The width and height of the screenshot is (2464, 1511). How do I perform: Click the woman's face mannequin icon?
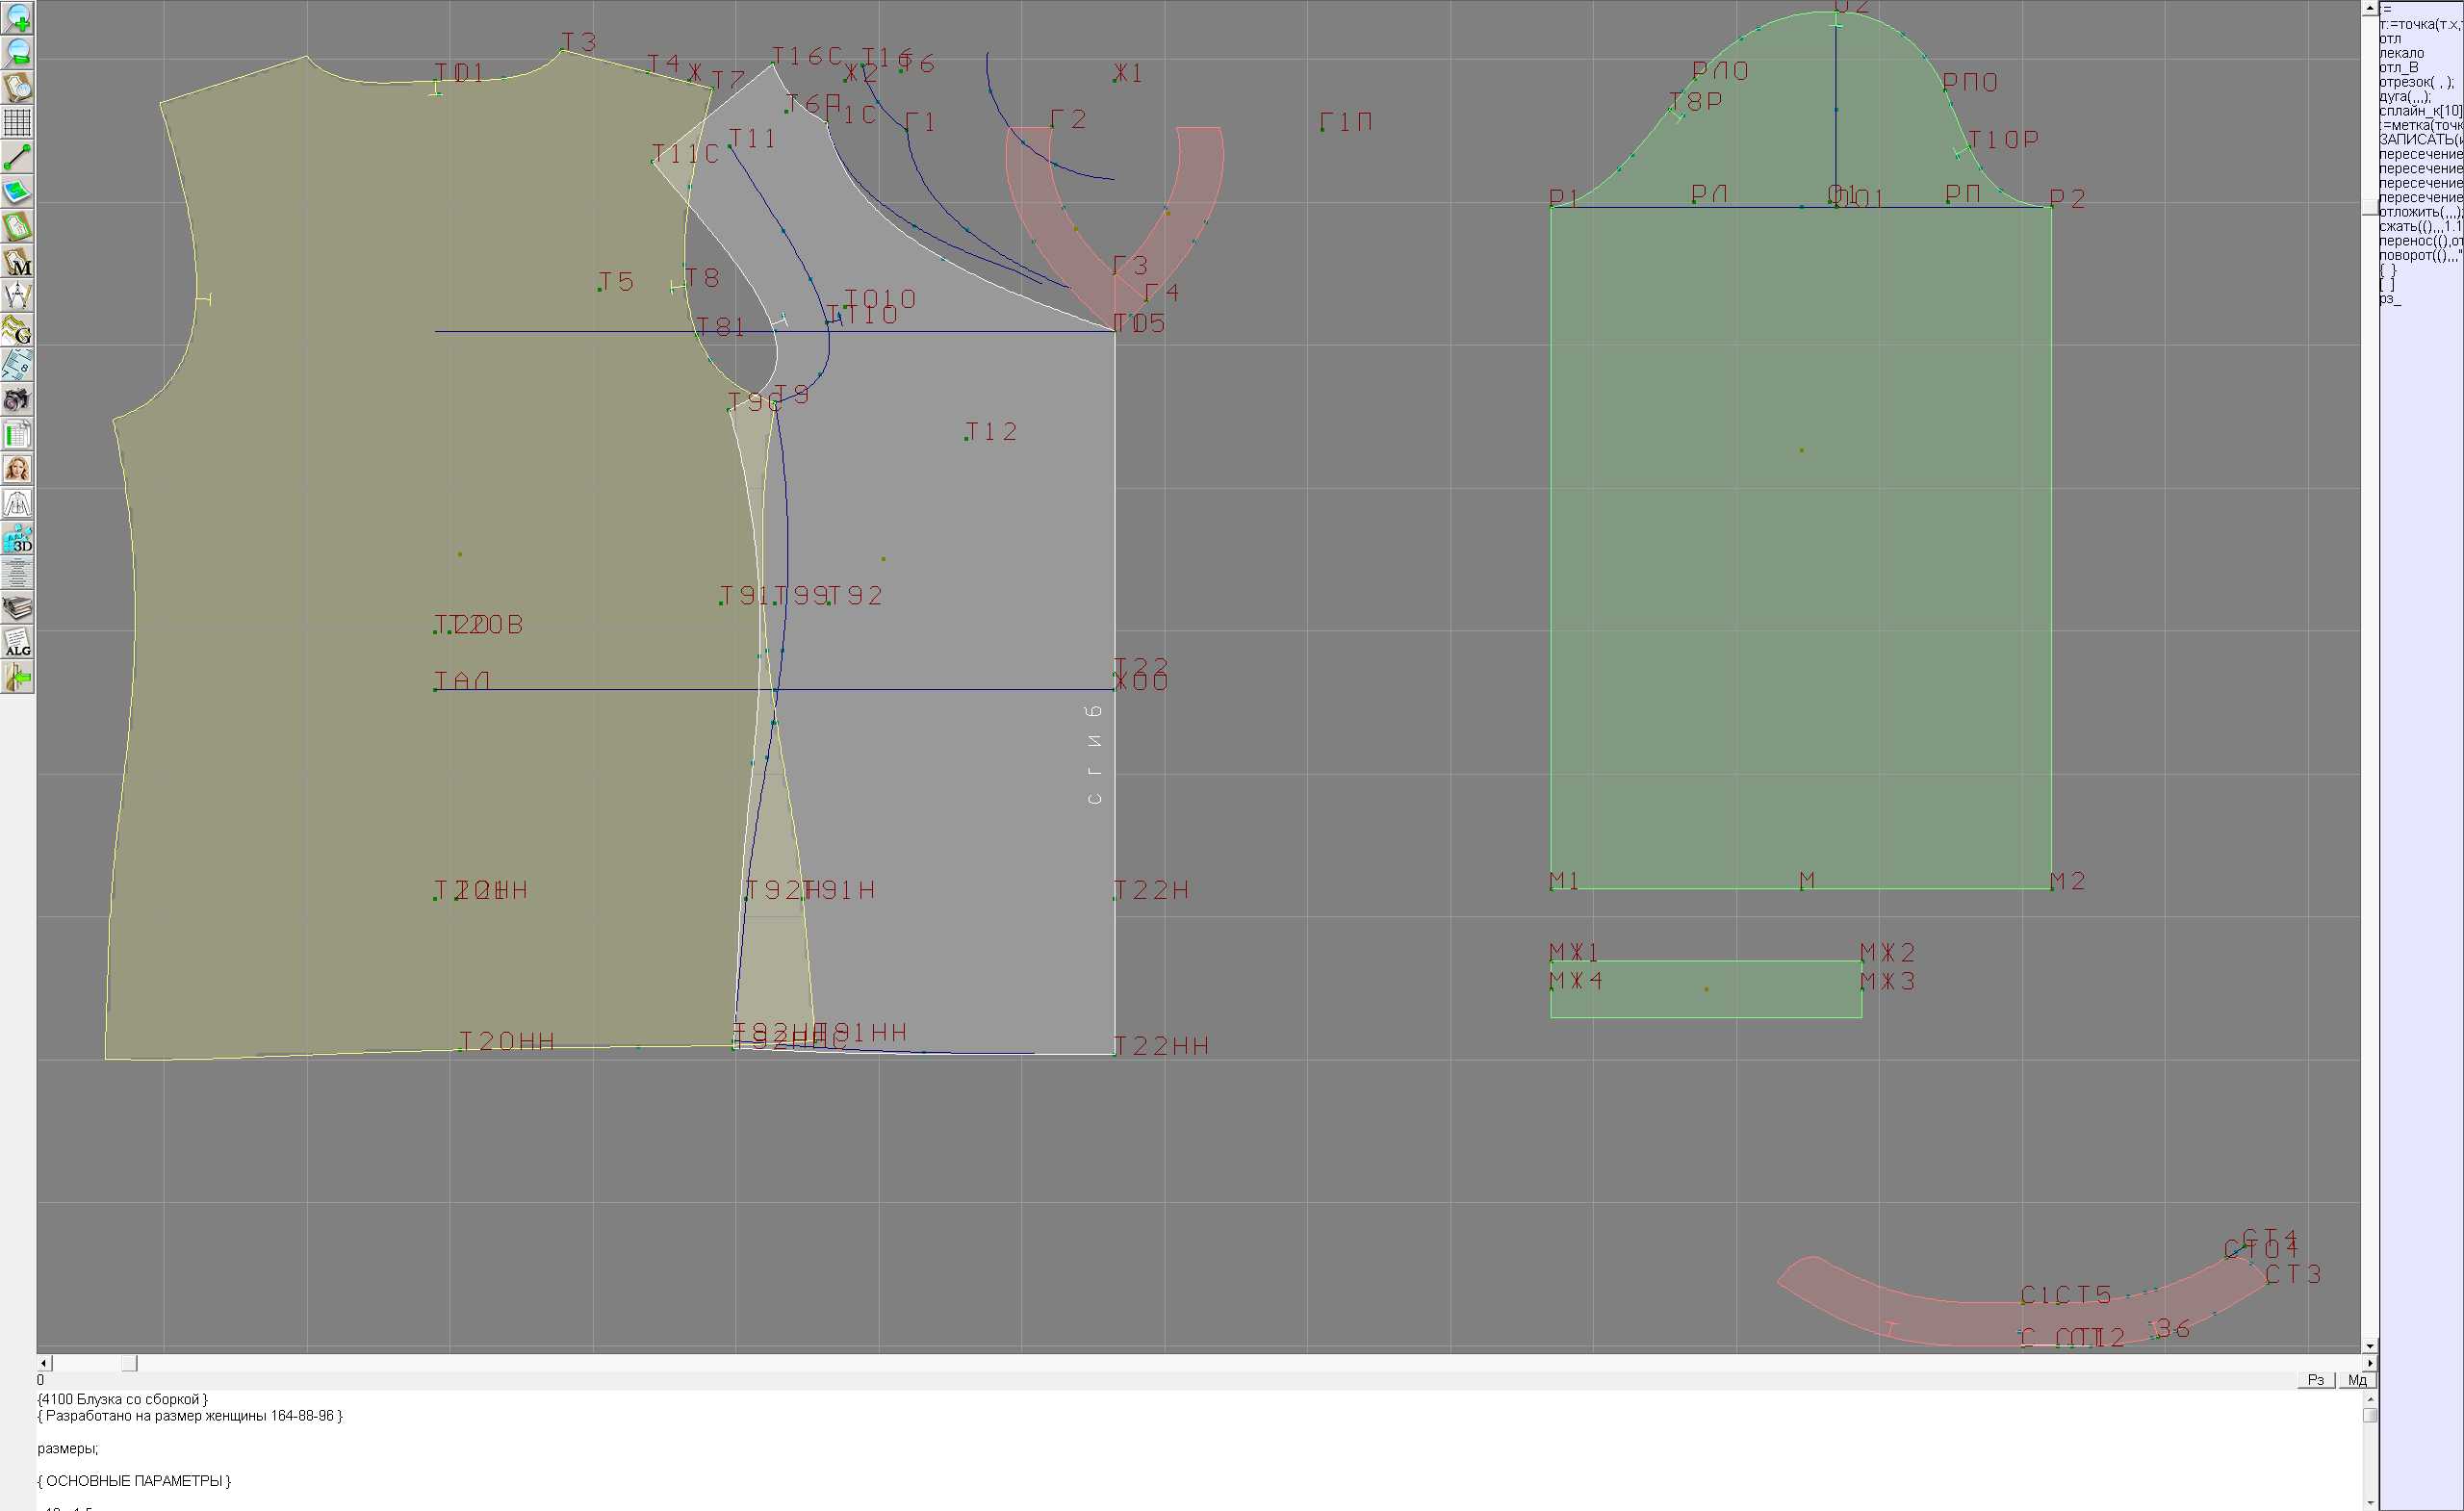click(x=17, y=469)
